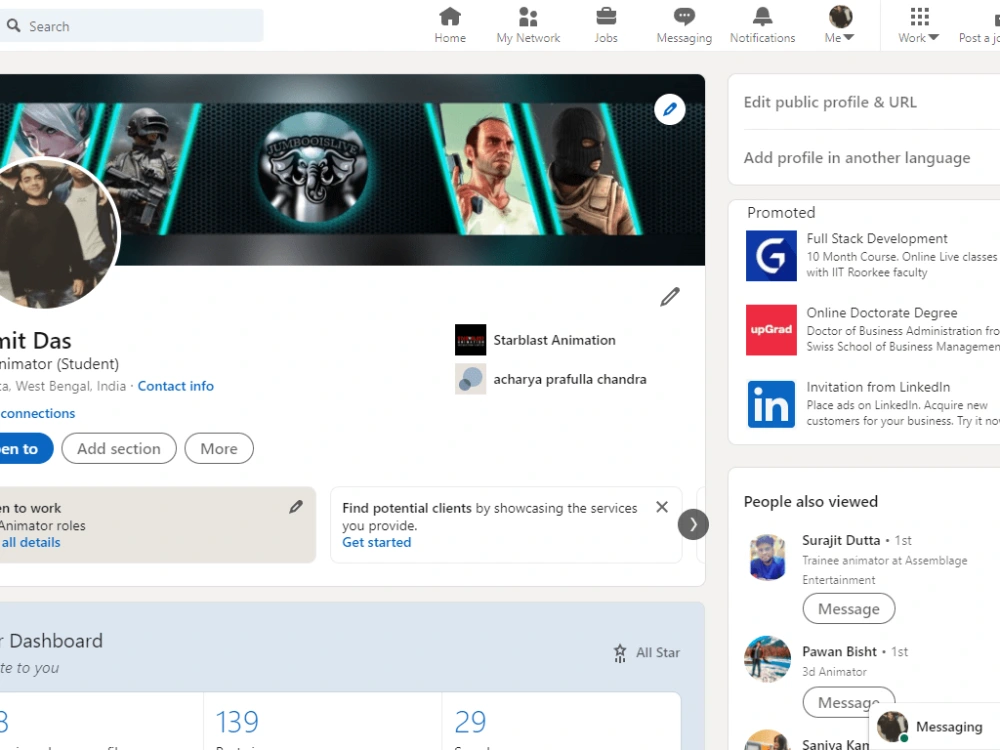Open Online Doctorate Degree promoted title
The image size is (1000, 750).
881,312
